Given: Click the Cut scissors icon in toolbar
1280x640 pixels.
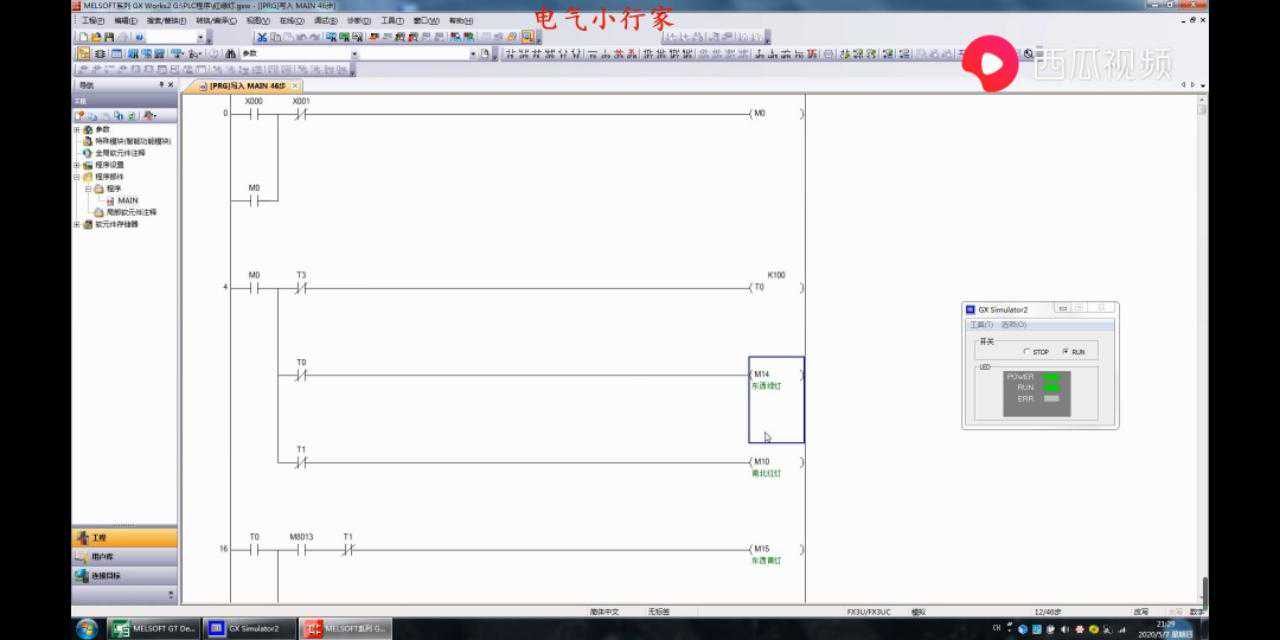Looking at the screenshot, I should tap(262, 37).
